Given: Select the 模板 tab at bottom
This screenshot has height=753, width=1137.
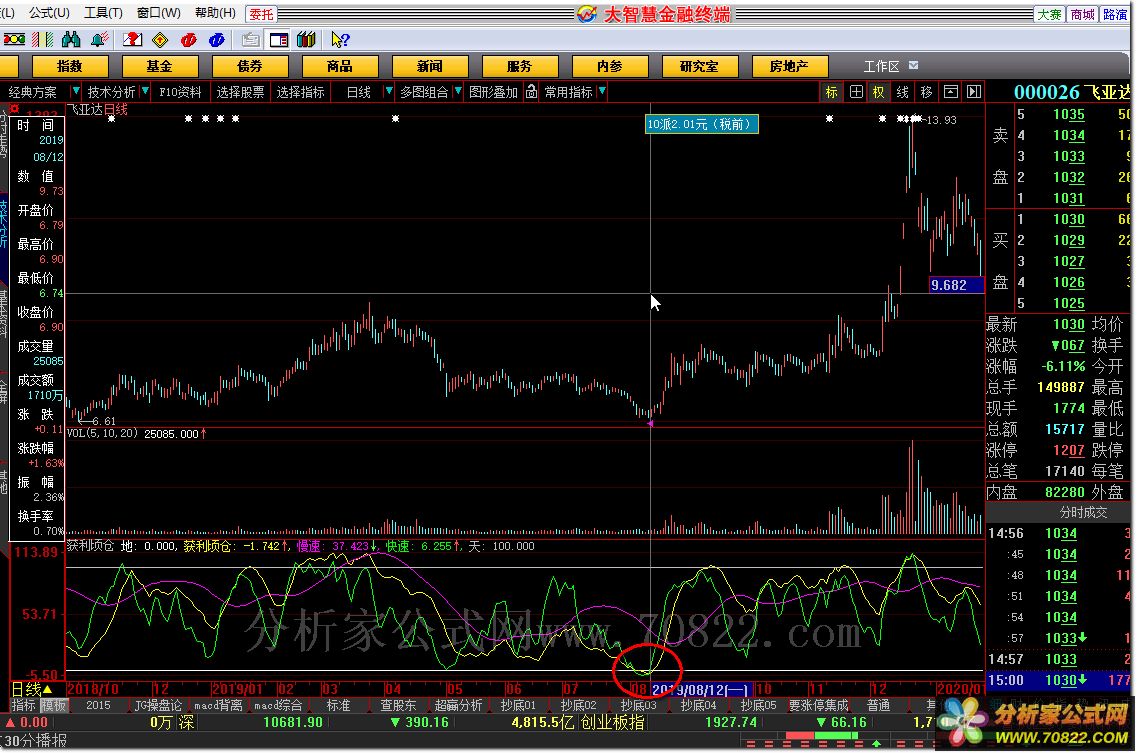Looking at the screenshot, I should pyautogui.click(x=53, y=705).
